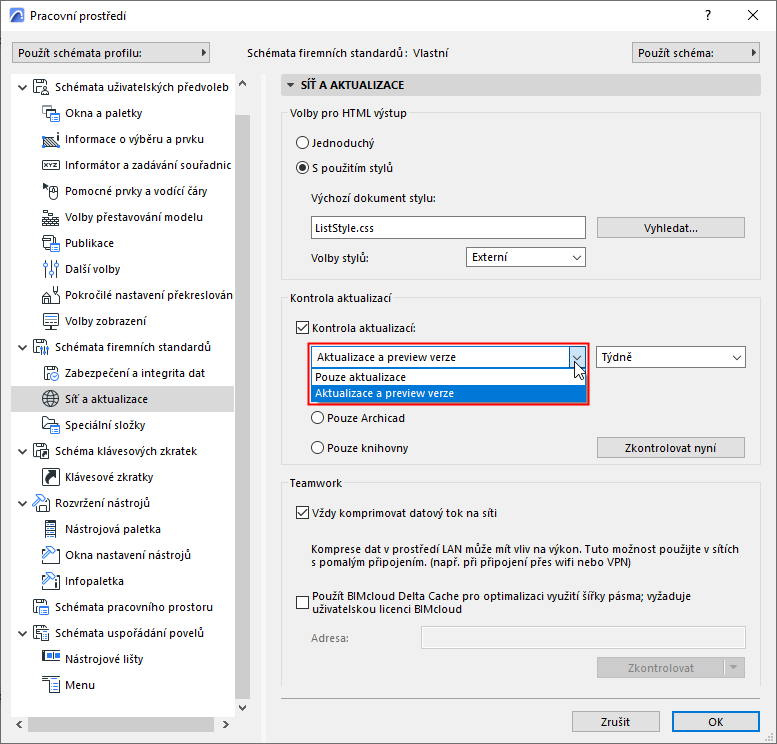Click the Pomocné prvky a vodící čáry icon

(x=51, y=191)
